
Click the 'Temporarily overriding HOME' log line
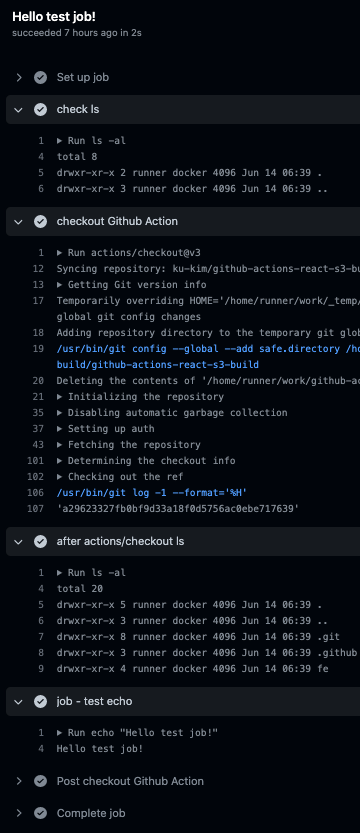(x=208, y=301)
